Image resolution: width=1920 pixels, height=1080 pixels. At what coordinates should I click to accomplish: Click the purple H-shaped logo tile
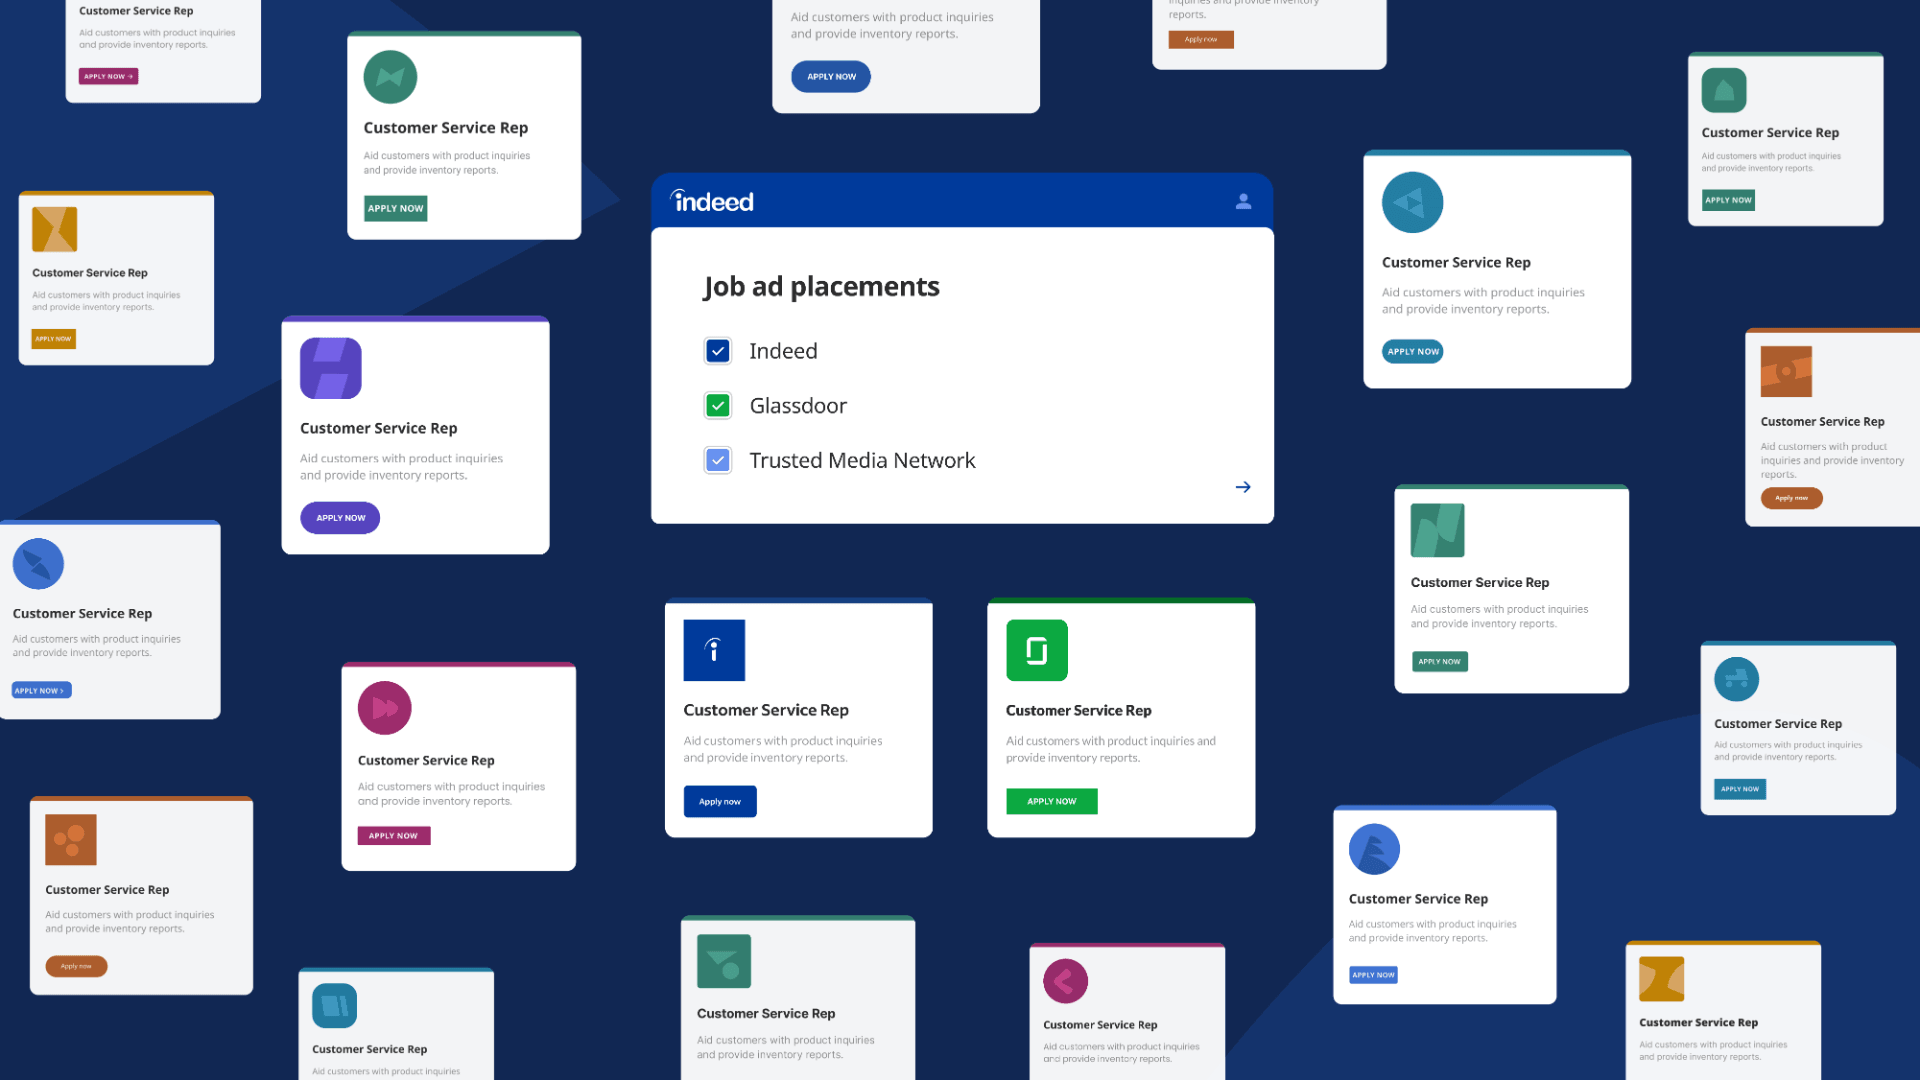coord(331,368)
